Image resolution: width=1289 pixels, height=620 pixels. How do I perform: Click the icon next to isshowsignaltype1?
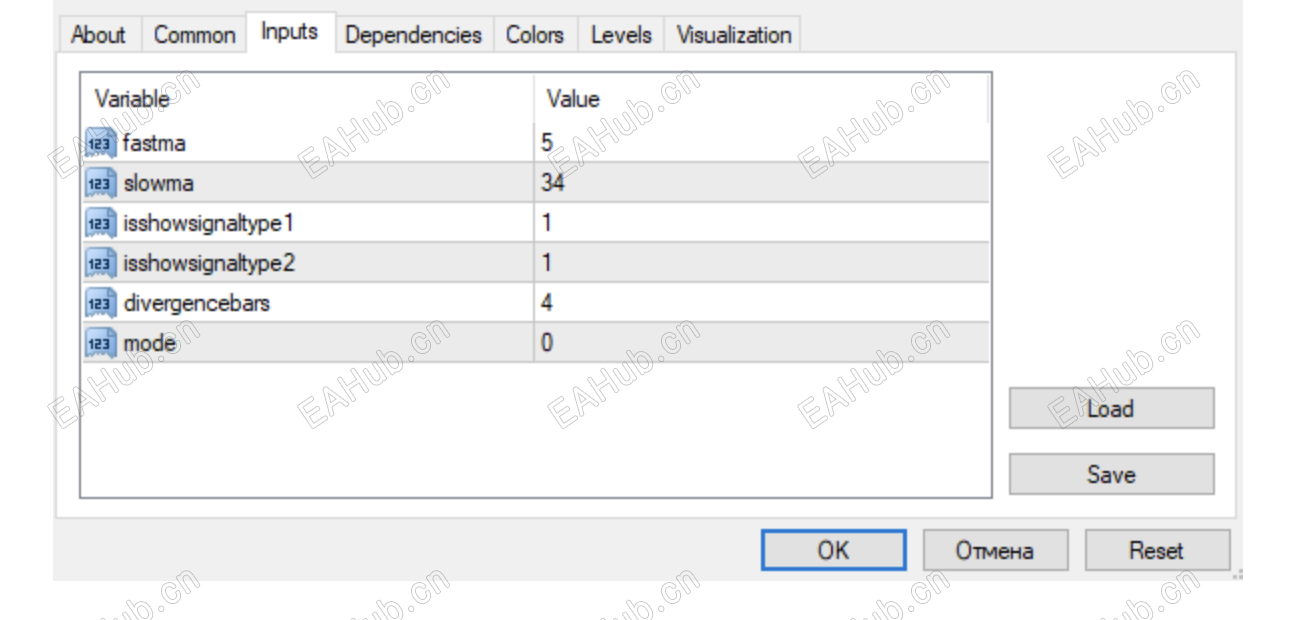101,223
